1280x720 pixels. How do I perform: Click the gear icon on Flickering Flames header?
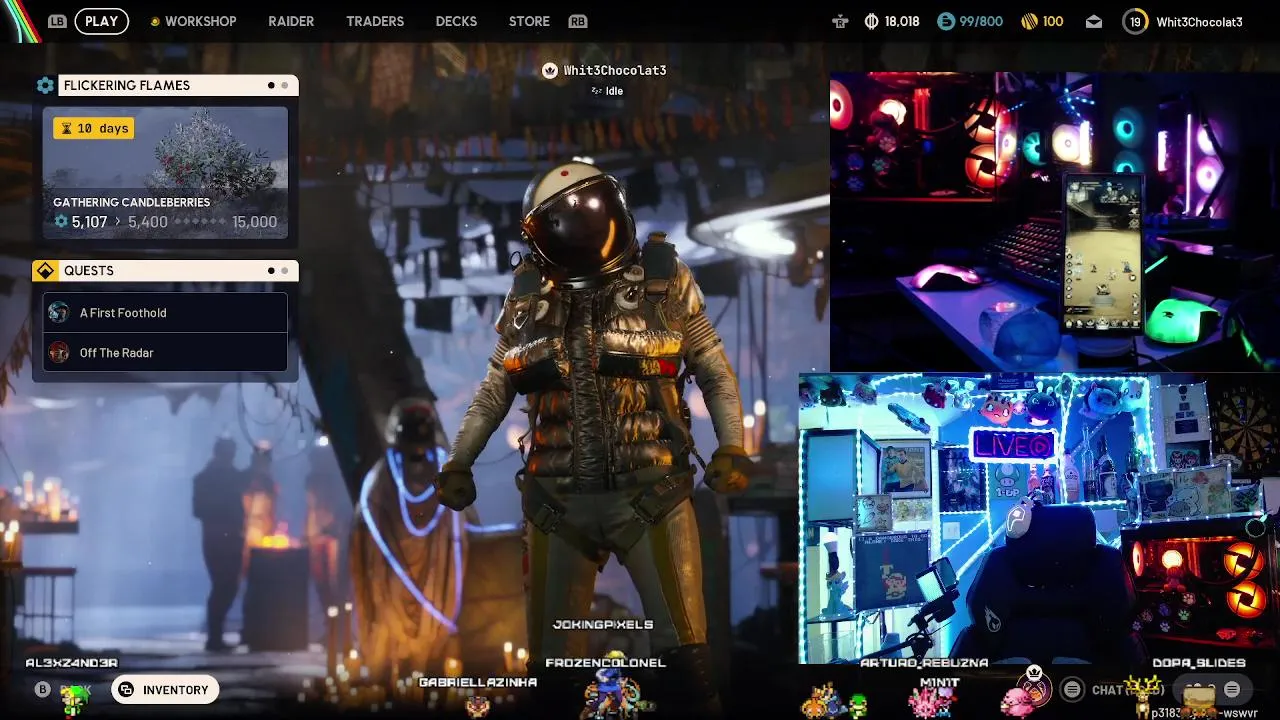tap(45, 85)
